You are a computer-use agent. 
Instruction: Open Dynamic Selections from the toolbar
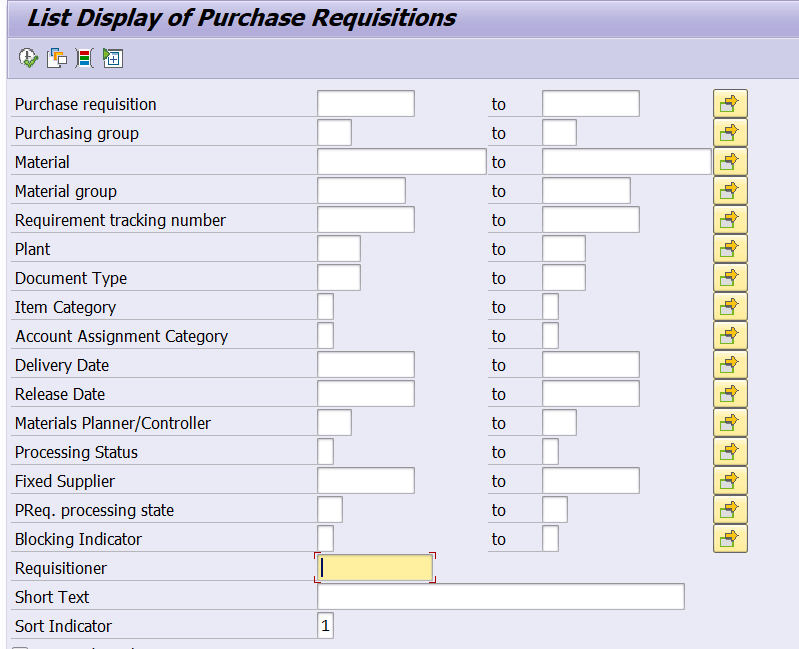[85, 58]
